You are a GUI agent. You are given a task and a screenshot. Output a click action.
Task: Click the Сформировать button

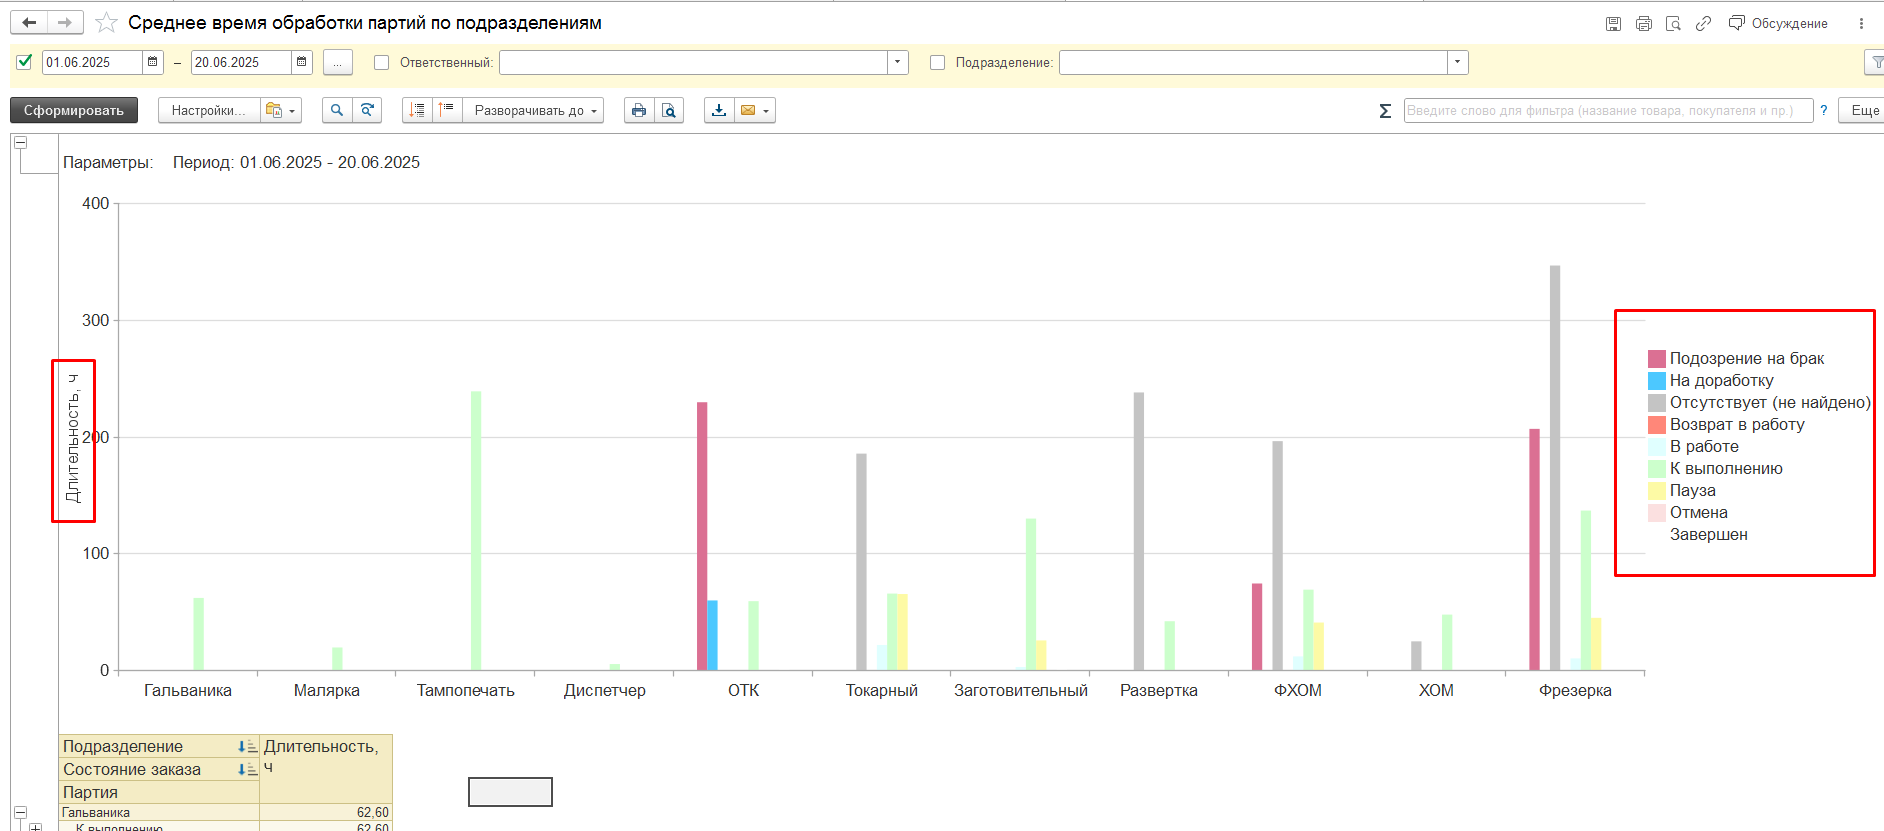74,110
